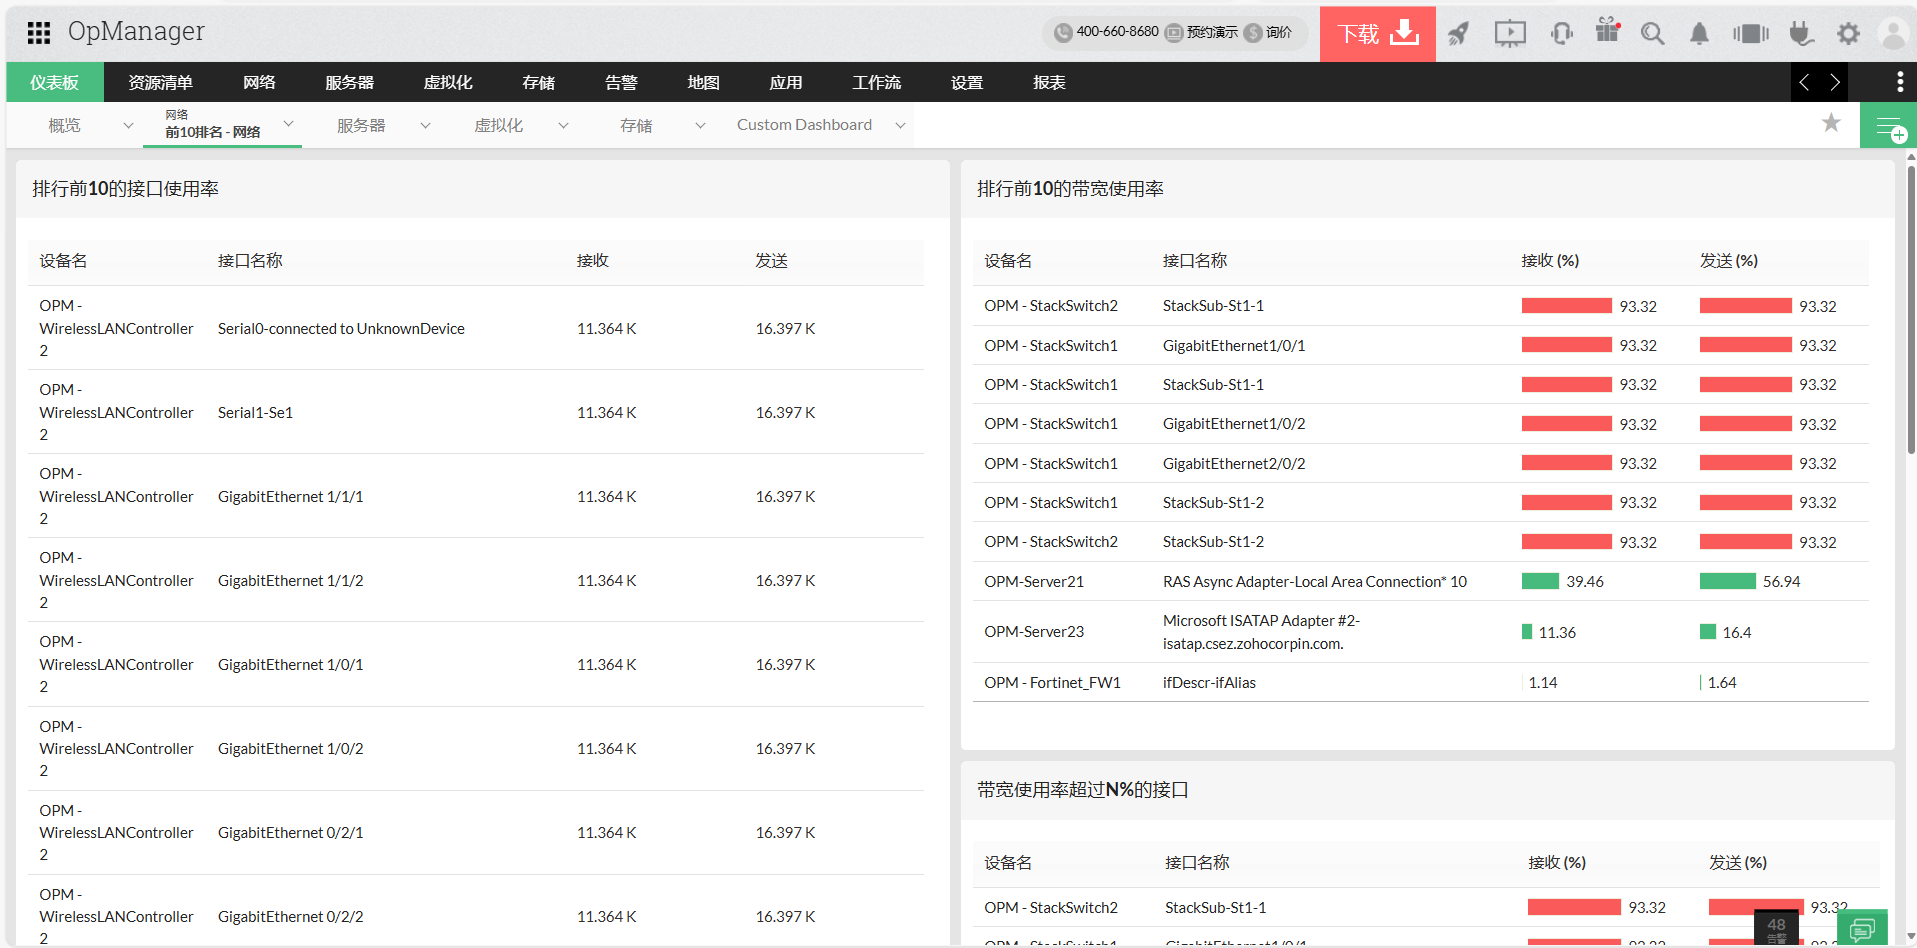Click the green 56.94 transmit bar
Image resolution: width=1917 pixels, height=948 pixels.
1728,581
